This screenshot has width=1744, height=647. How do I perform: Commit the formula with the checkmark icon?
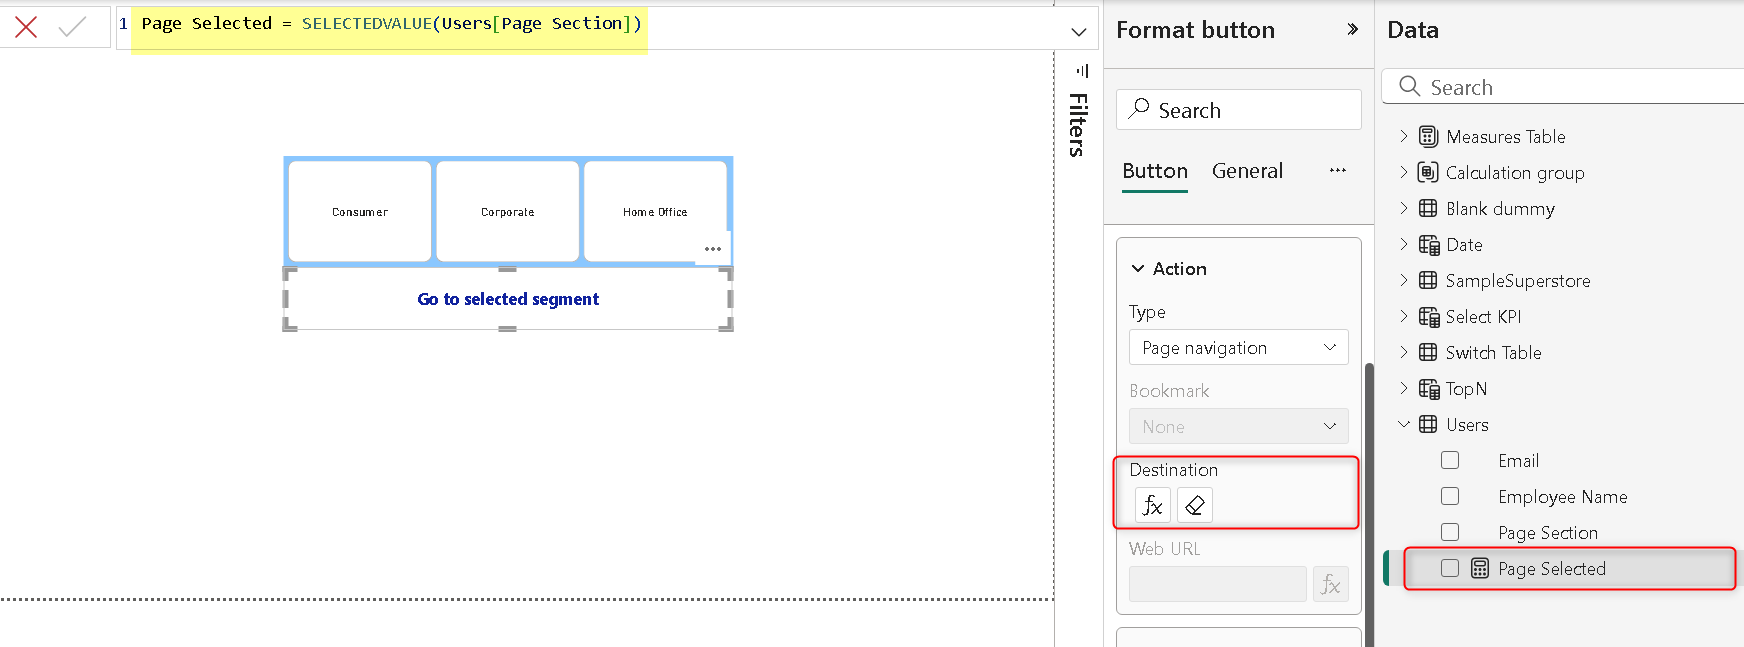click(72, 27)
